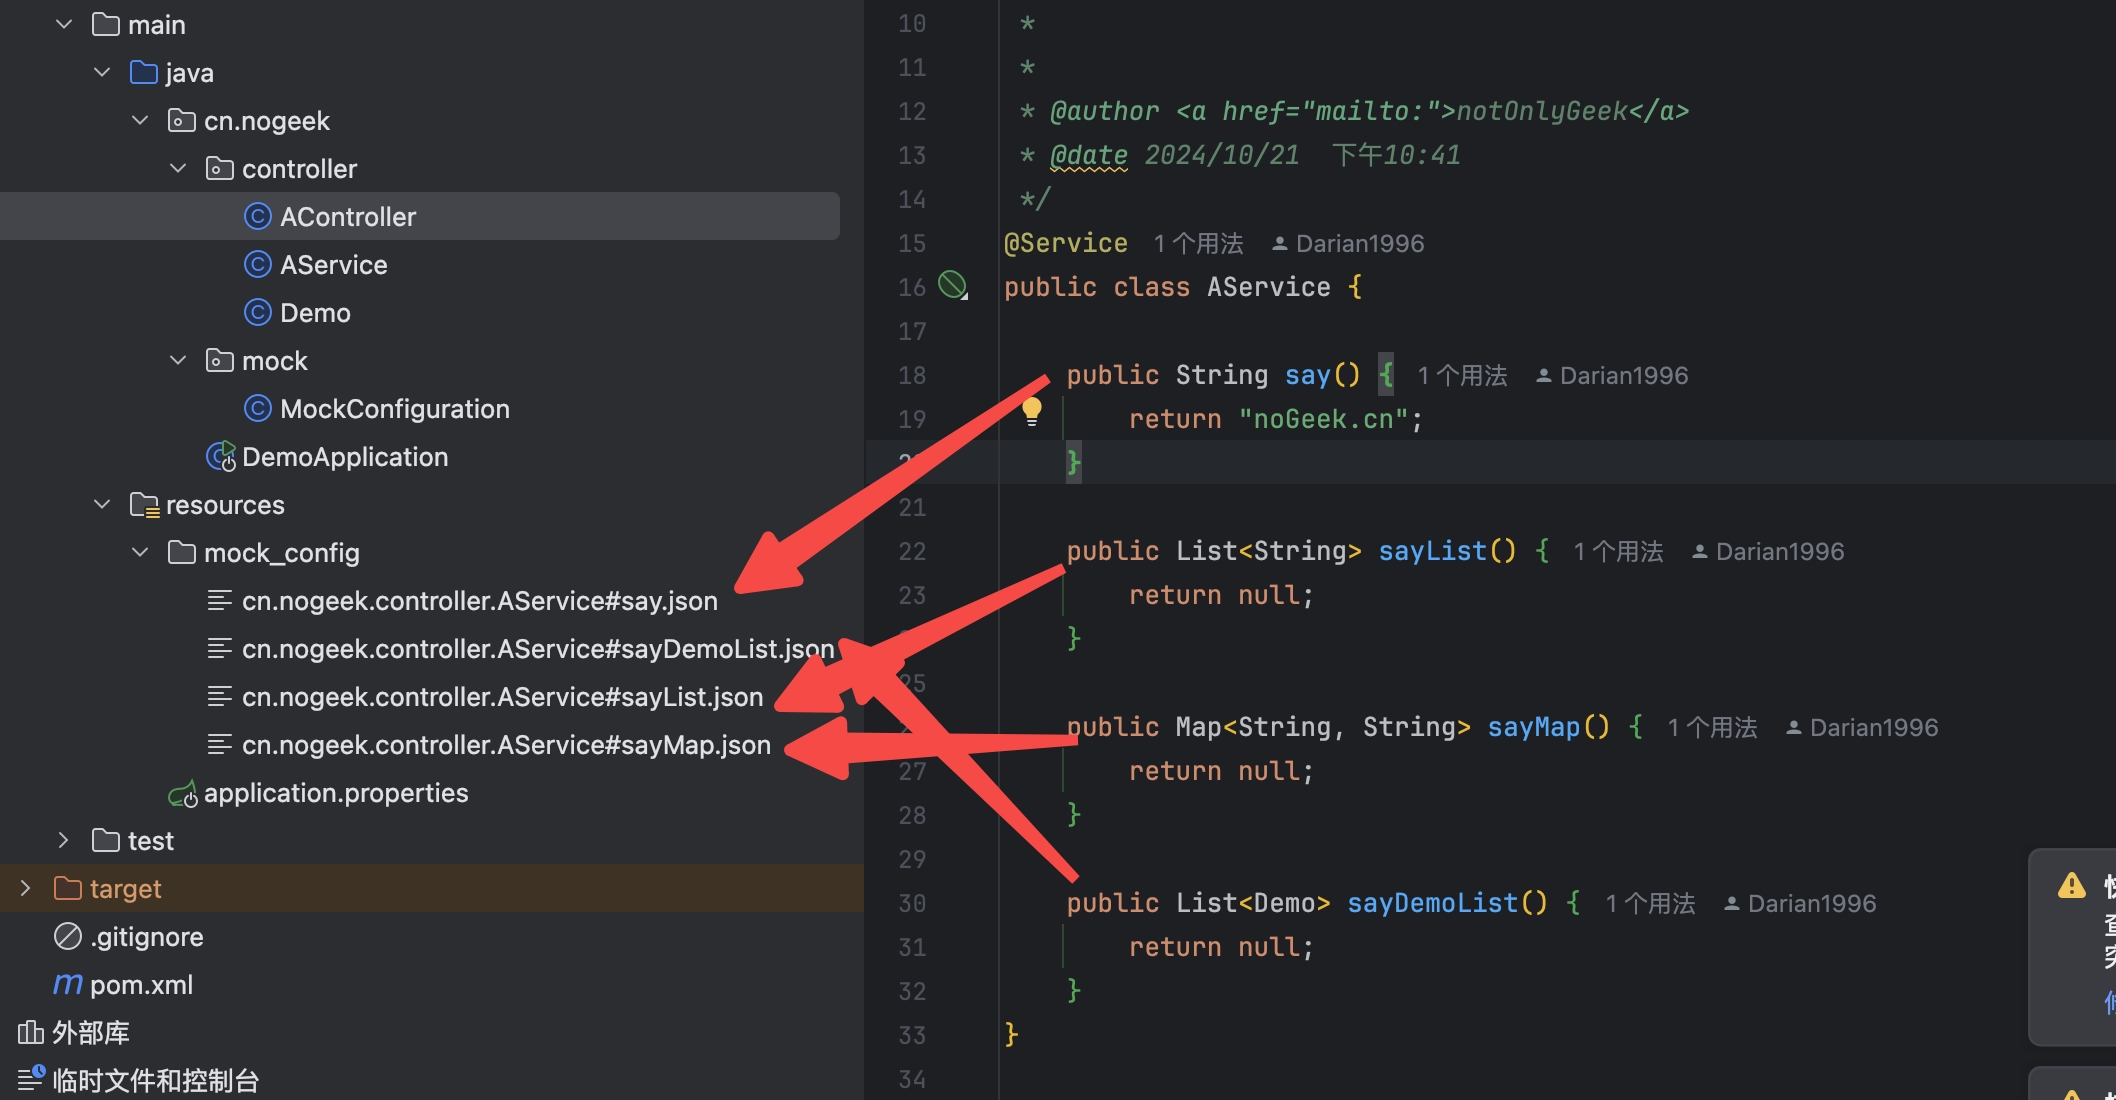Open scratch files and consoles icon
The height and width of the screenshot is (1100, 2116).
[x=30, y=1079]
